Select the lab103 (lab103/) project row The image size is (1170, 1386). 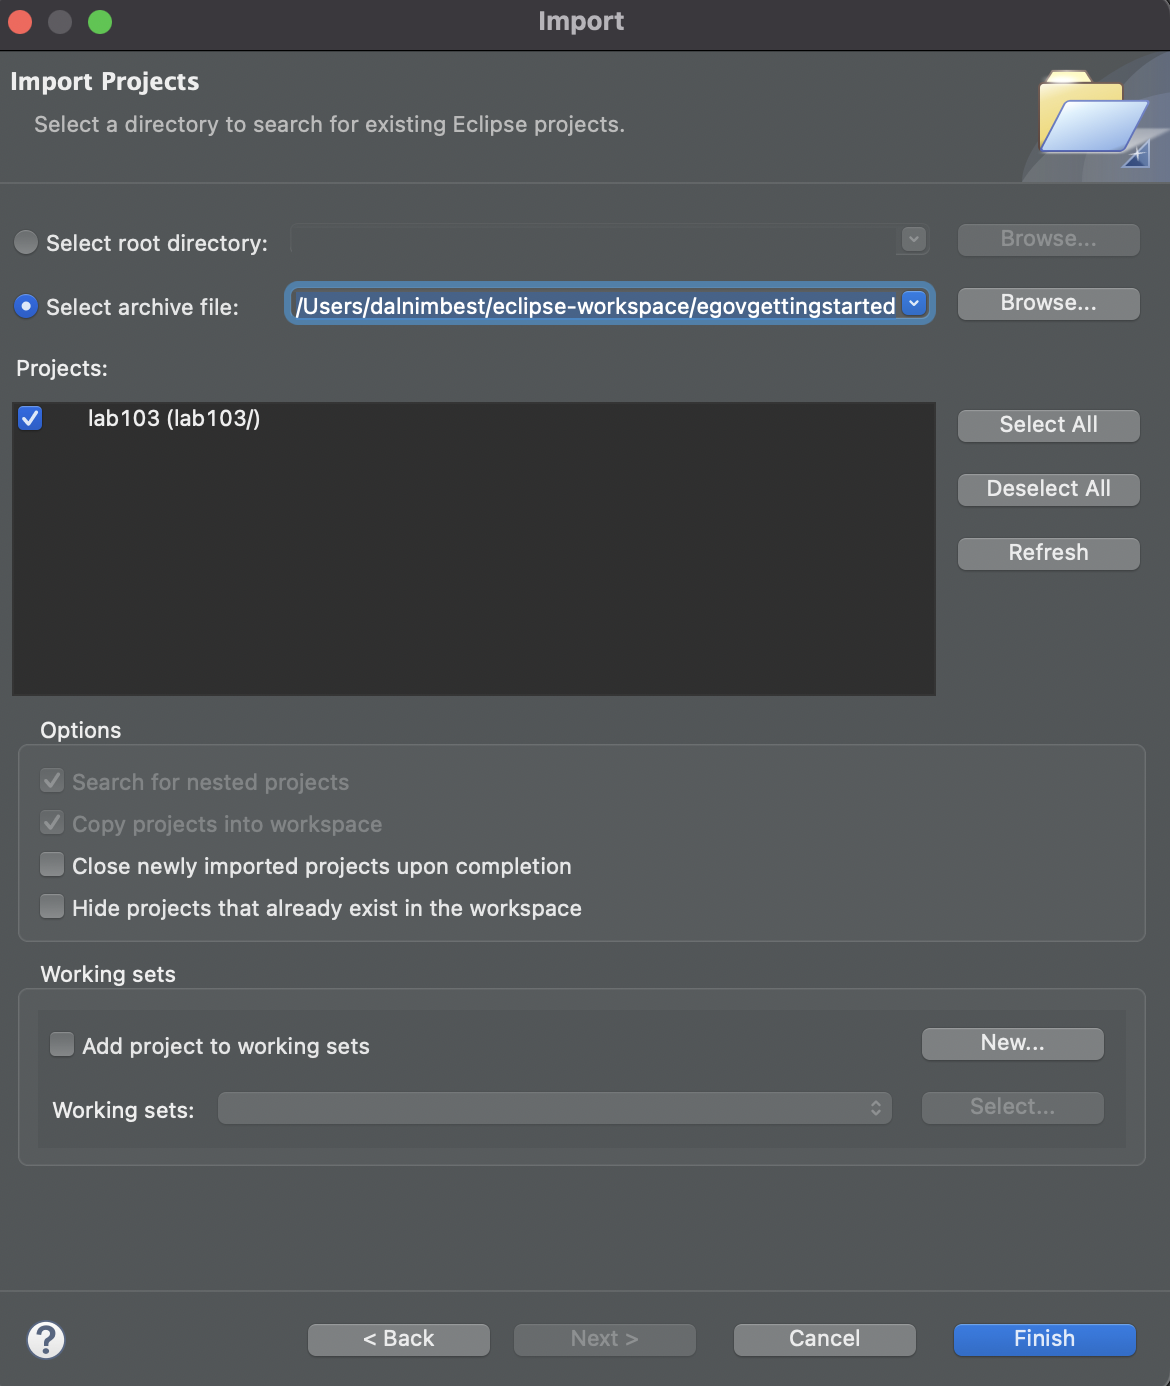pyautogui.click(x=474, y=418)
